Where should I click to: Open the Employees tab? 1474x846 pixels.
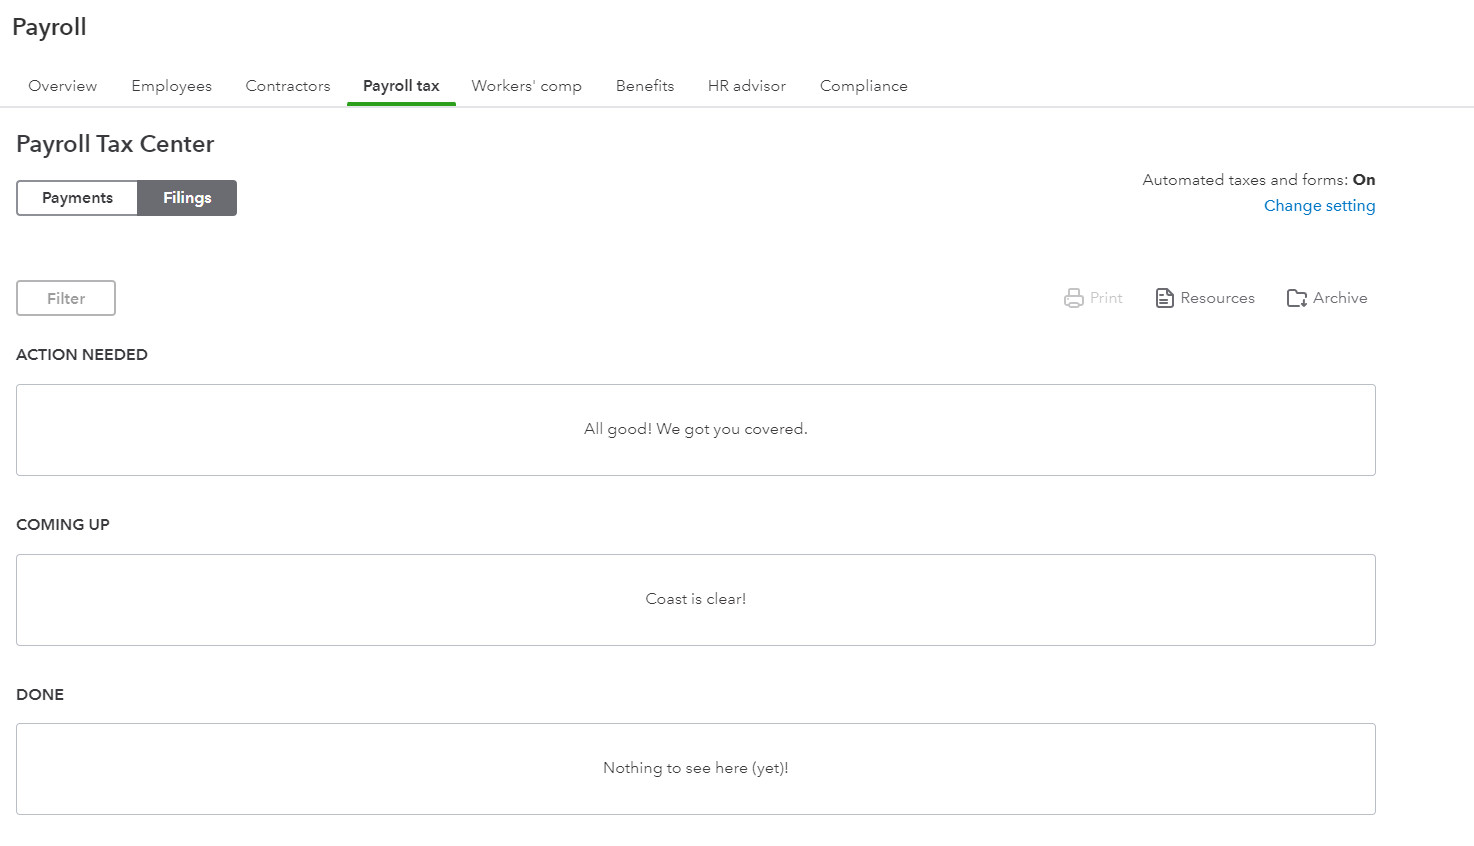pos(172,86)
